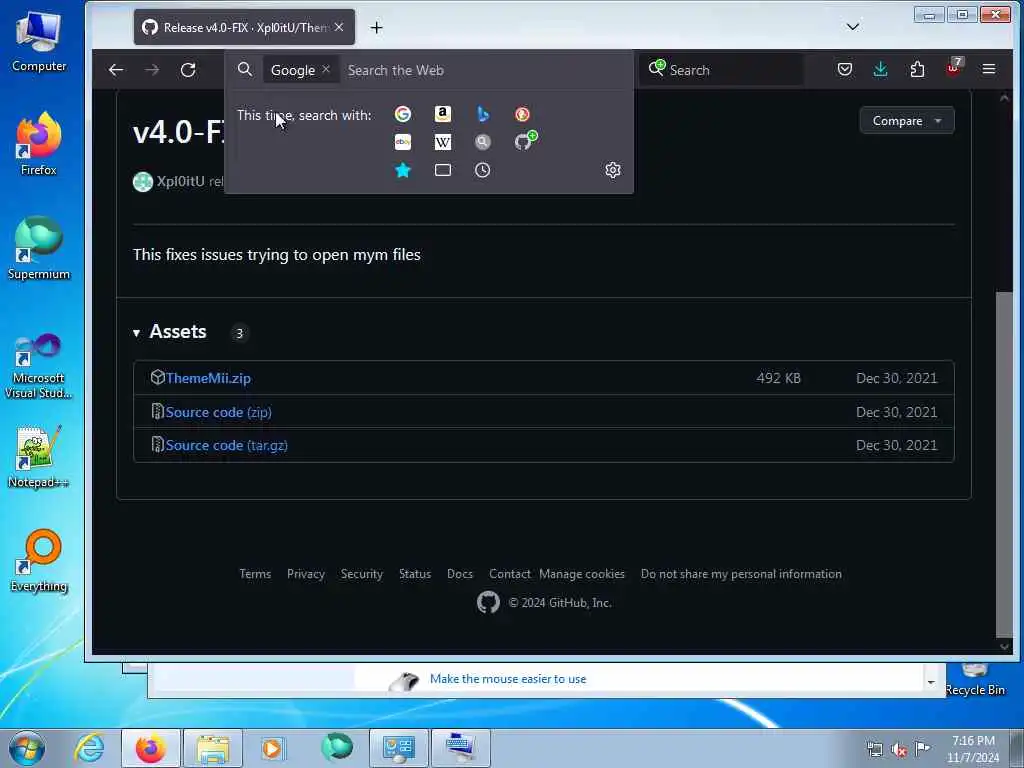This screenshot has height=768, width=1024.
Task: Open the Contact footer link
Action: coord(509,574)
